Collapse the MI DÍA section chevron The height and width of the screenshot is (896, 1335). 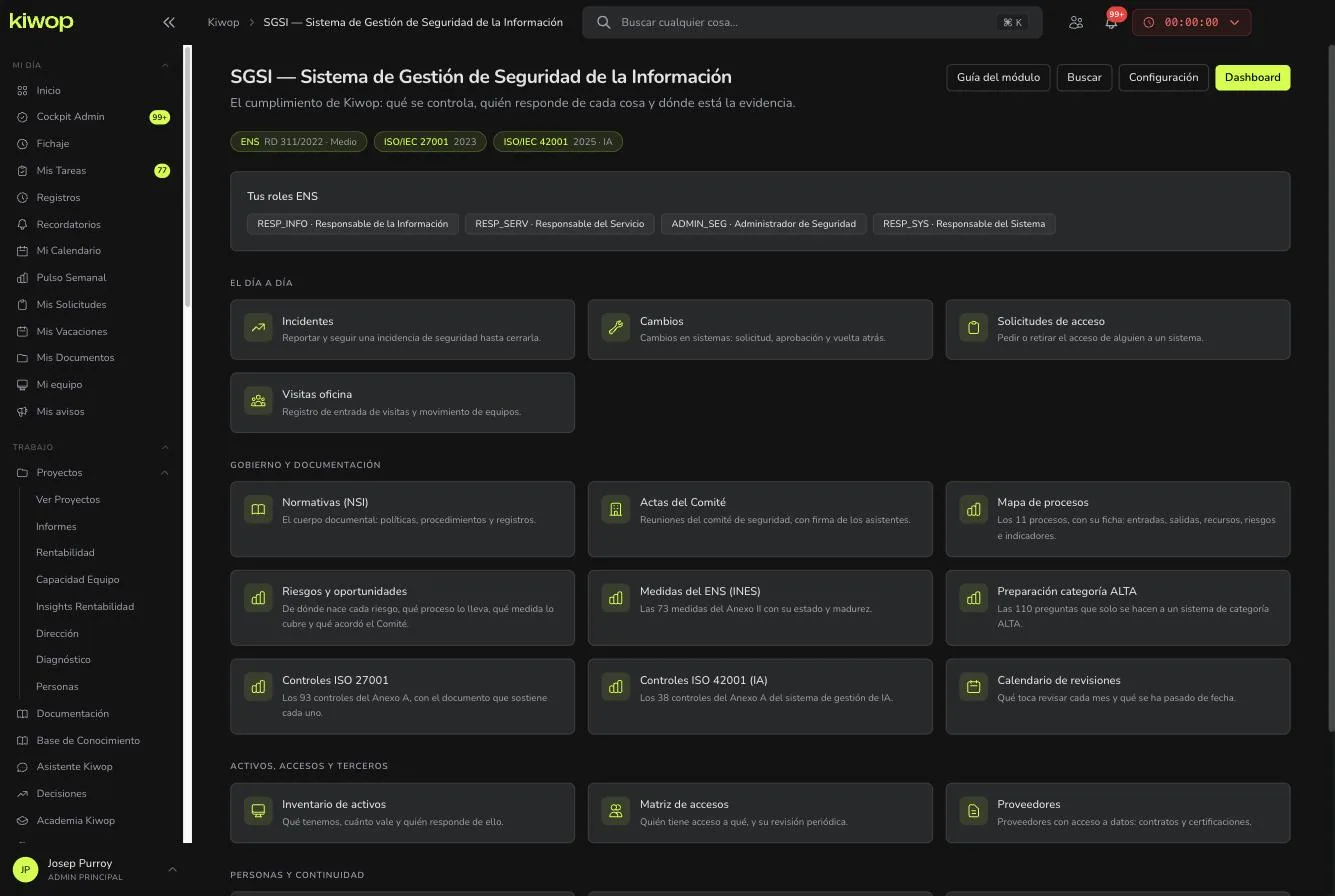pos(165,65)
